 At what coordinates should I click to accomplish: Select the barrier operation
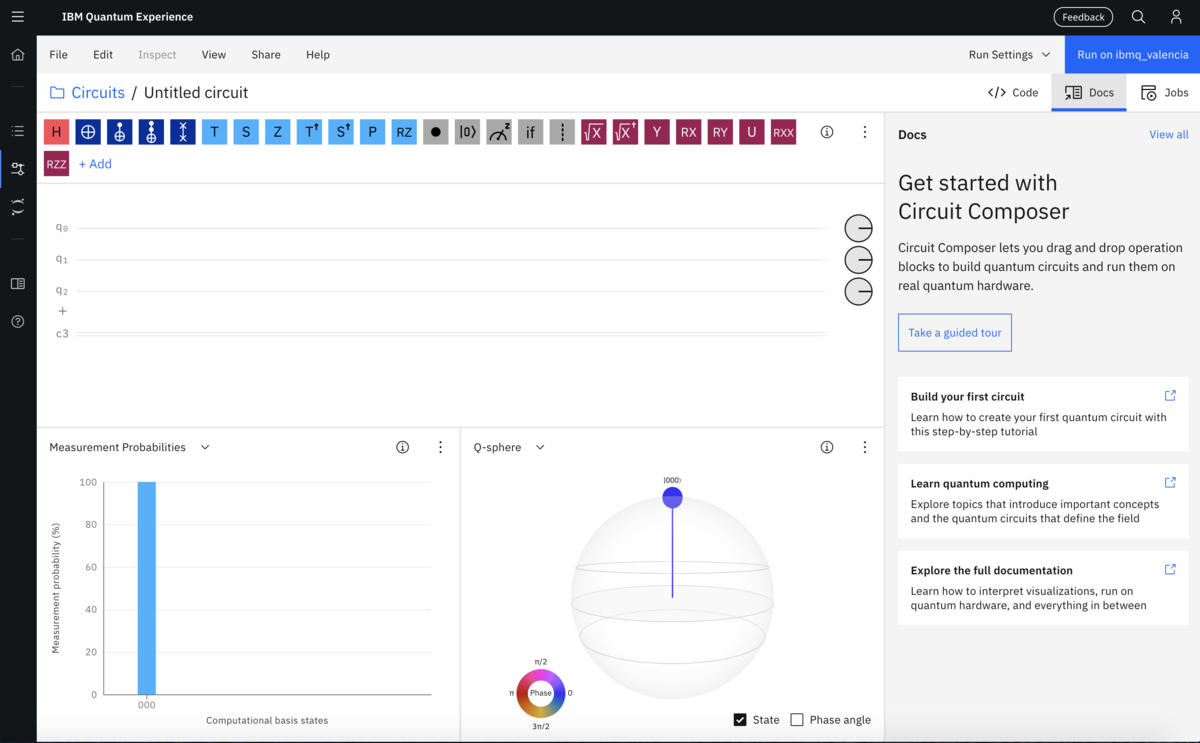[x=562, y=132]
